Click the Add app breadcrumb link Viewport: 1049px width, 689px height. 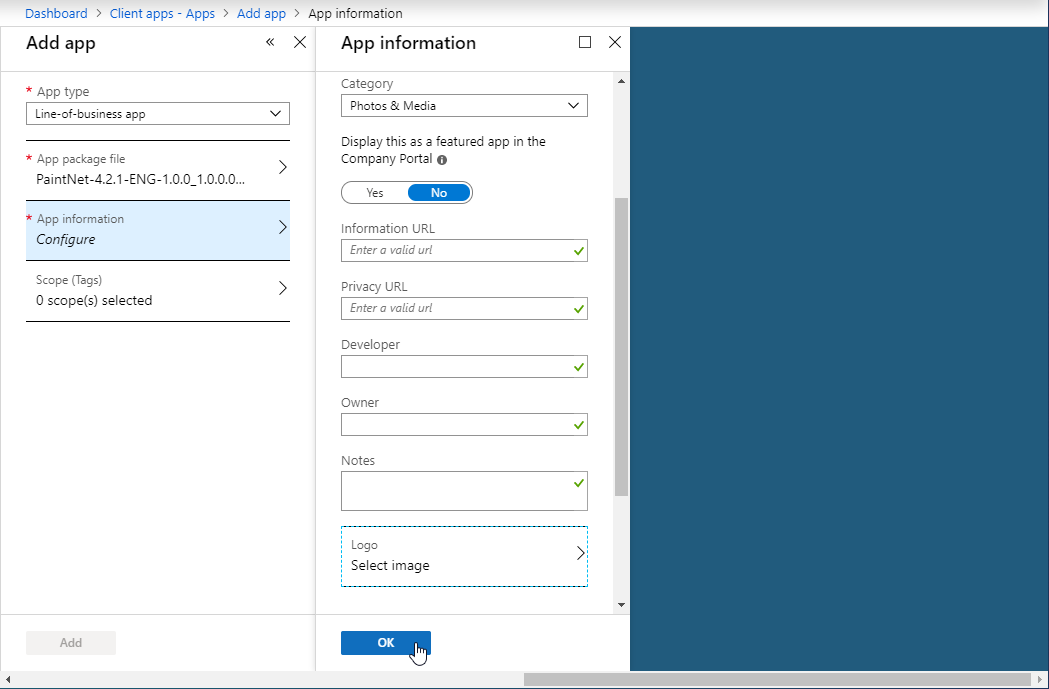(x=261, y=14)
